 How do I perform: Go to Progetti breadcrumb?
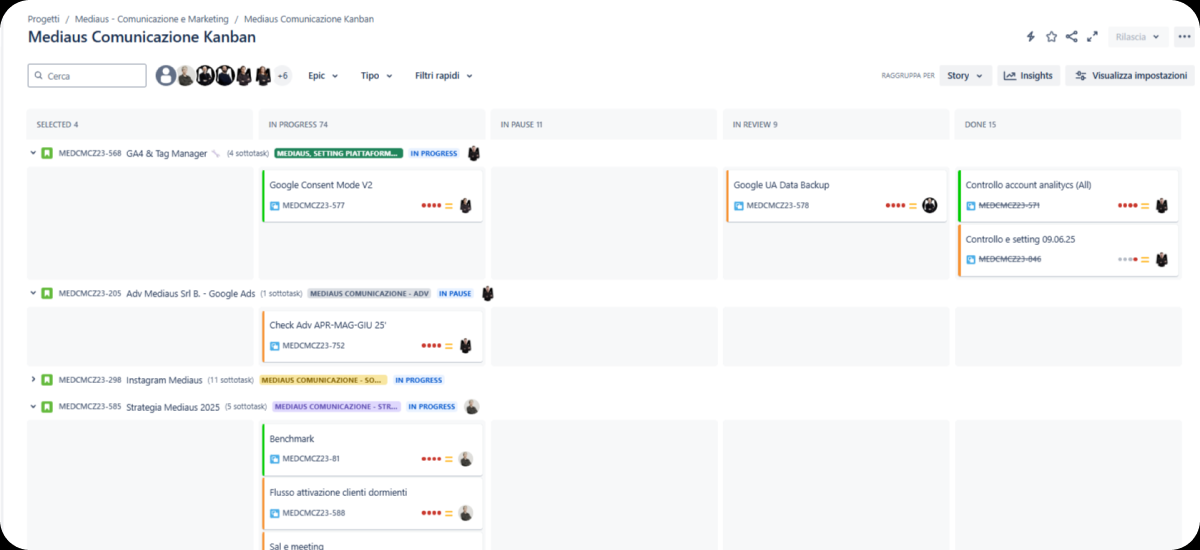coord(43,19)
